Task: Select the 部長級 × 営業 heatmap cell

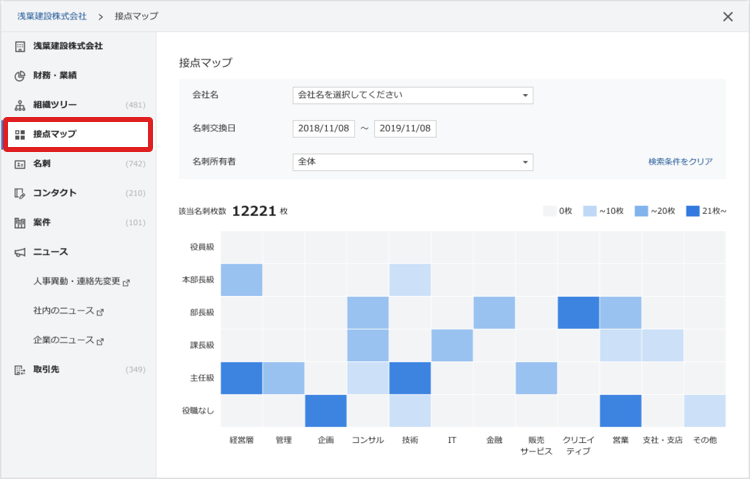Action: click(x=620, y=313)
